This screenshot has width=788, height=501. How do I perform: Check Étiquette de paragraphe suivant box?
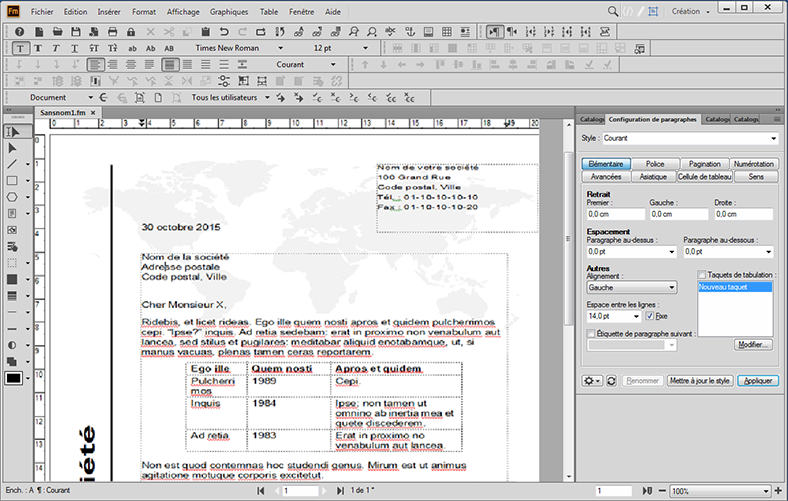[x=591, y=333]
